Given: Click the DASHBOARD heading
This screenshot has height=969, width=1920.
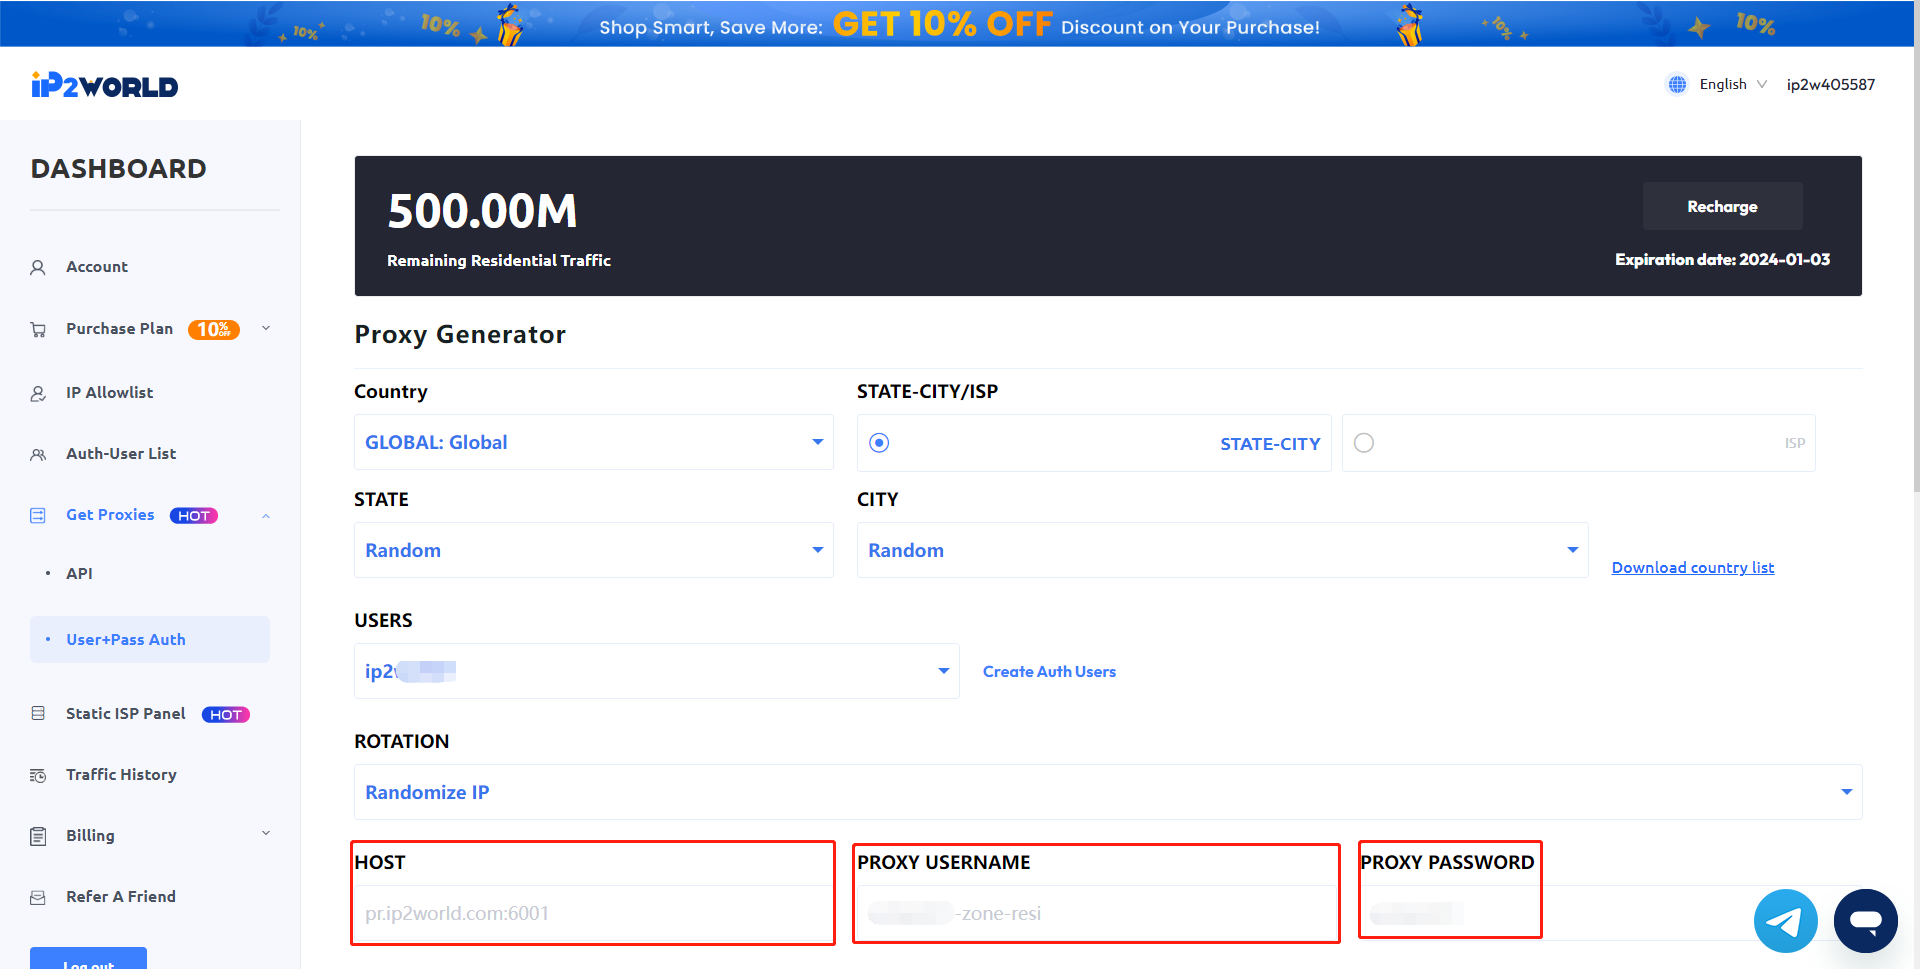Looking at the screenshot, I should click(x=119, y=169).
